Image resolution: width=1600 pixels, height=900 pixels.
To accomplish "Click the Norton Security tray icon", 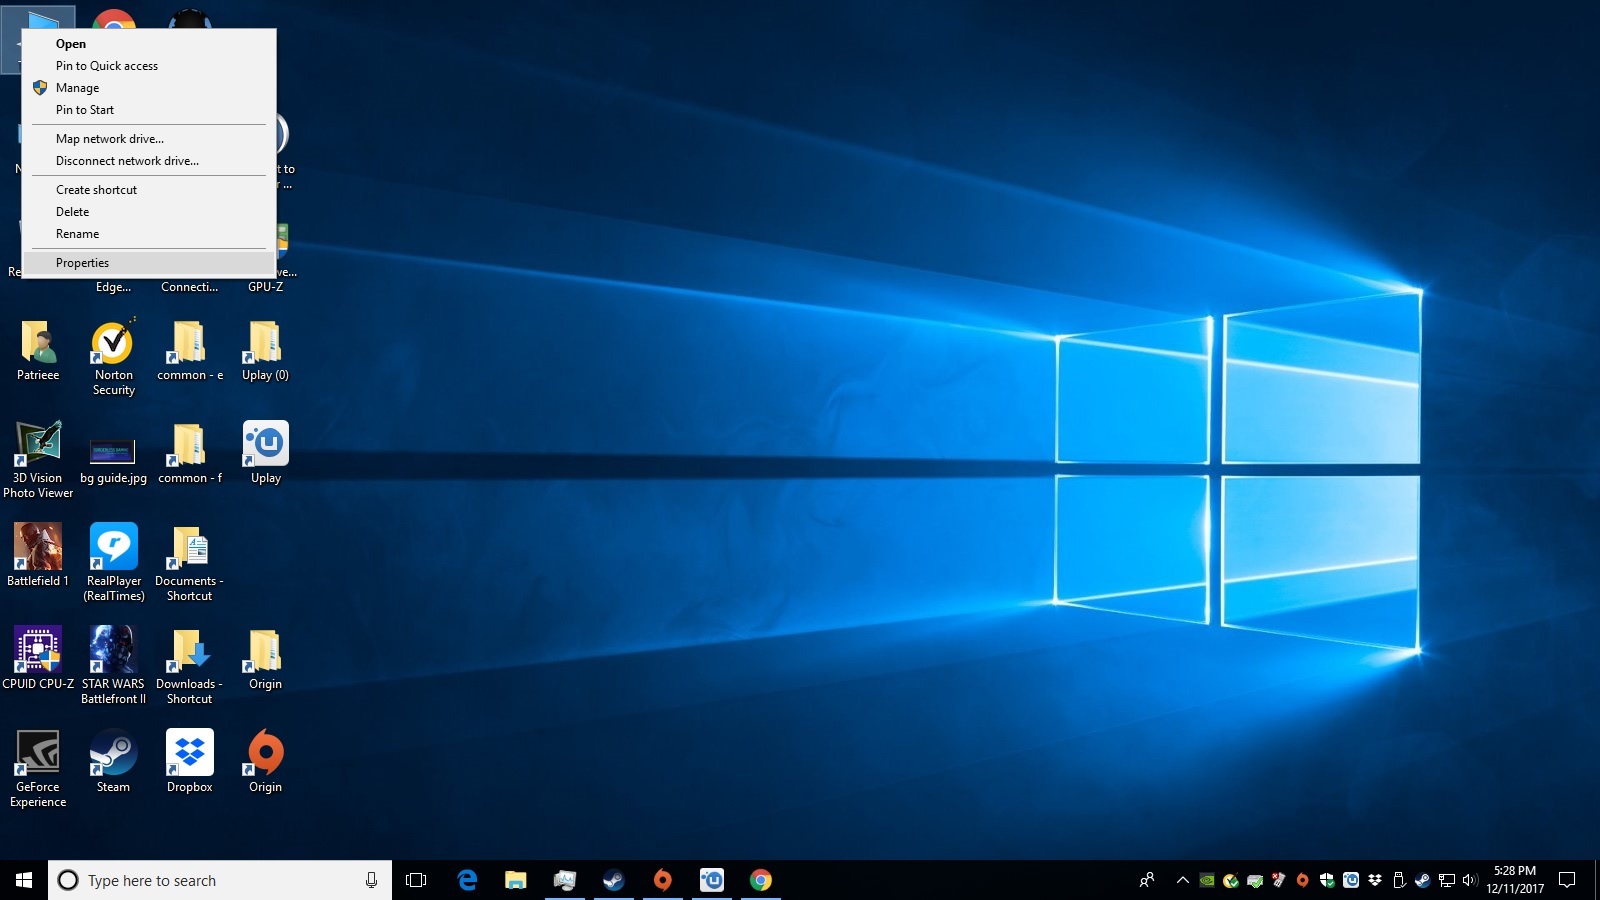I will 1231,880.
